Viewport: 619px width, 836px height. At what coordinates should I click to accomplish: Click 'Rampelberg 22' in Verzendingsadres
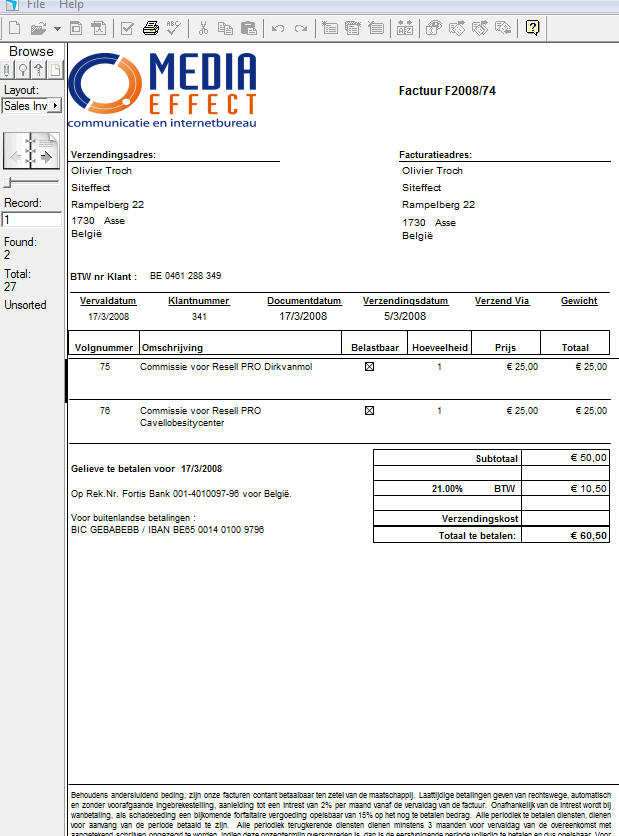pyautogui.click(x=108, y=205)
